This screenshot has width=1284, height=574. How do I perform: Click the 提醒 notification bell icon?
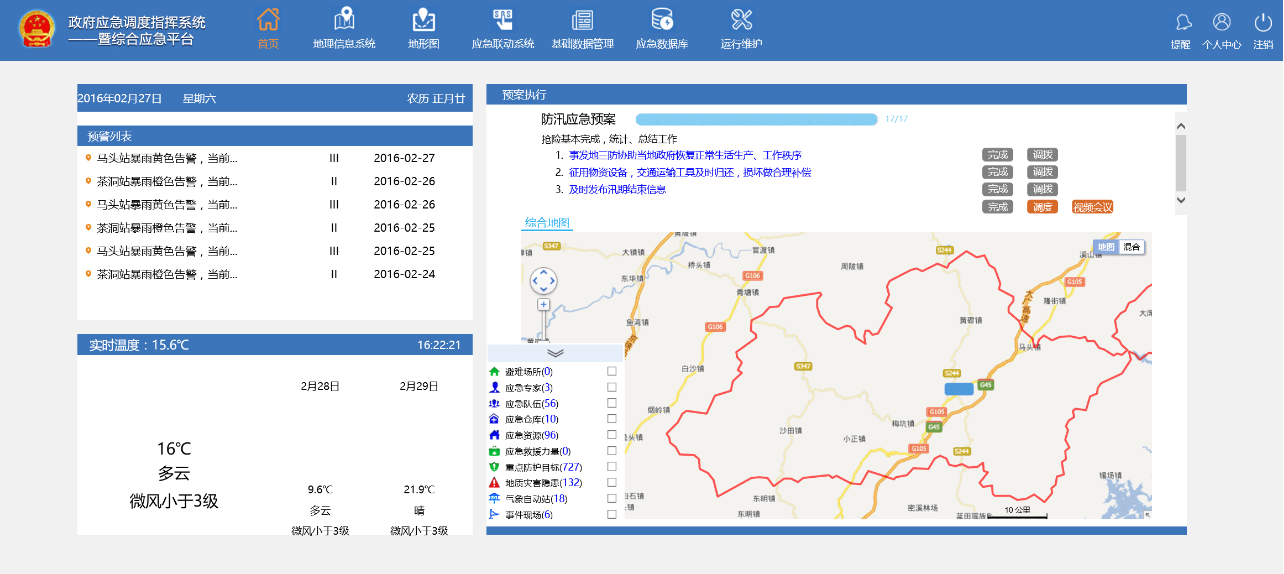click(1181, 23)
